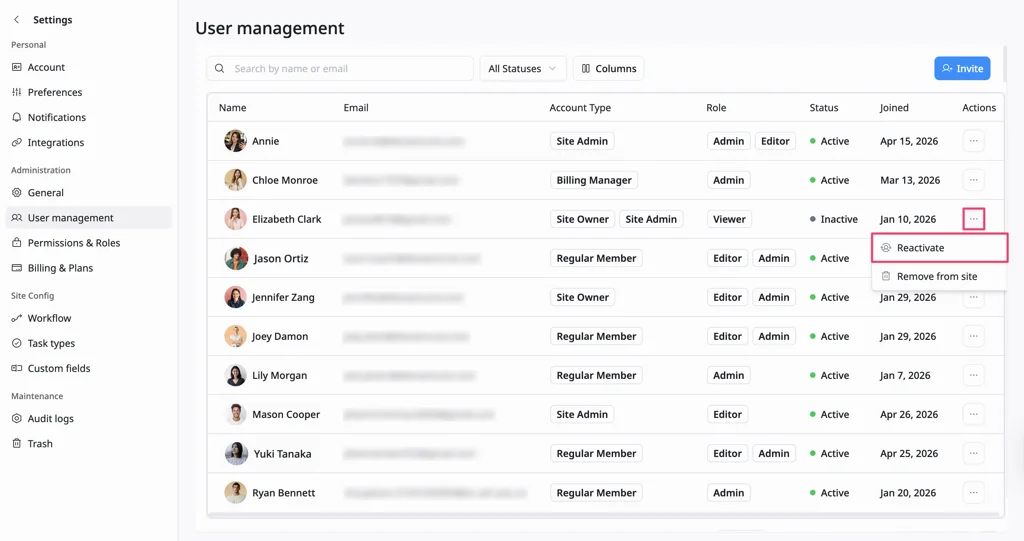Screen dimensions: 1024x541
Task: Open actions menu for Yuki Tanaka
Action: click(973, 453)
